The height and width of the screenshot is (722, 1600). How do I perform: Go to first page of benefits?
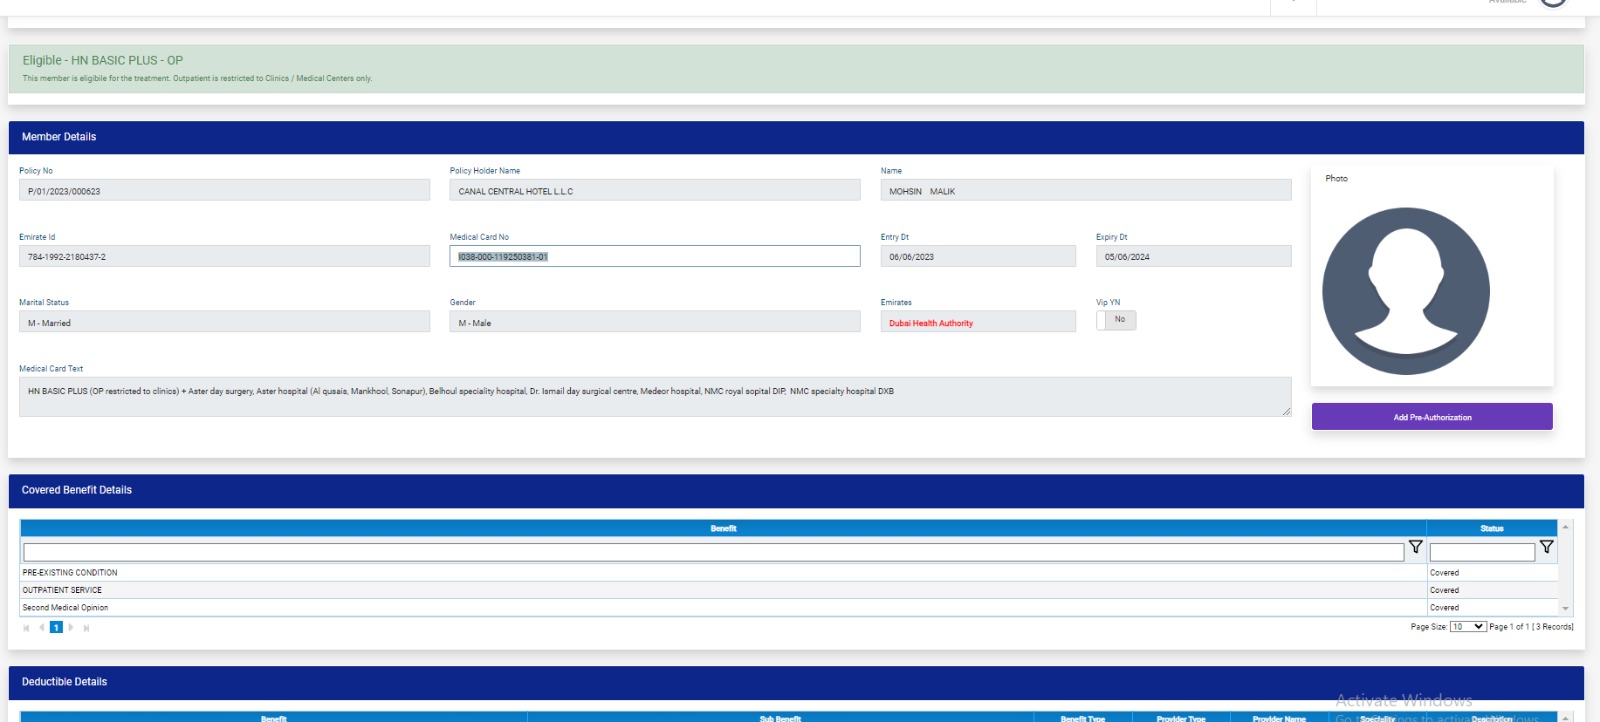point(26,628)
